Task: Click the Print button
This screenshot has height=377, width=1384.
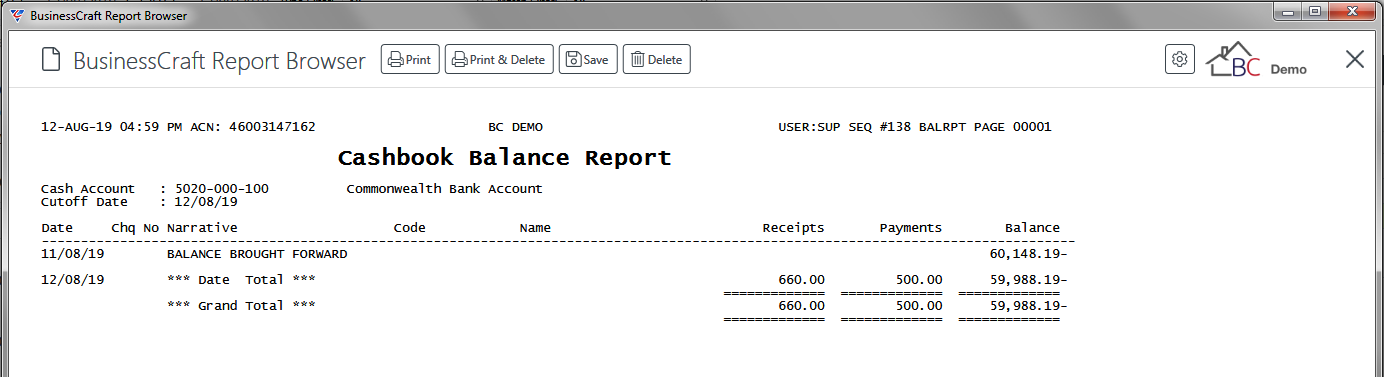Action: tap(410, 60)
